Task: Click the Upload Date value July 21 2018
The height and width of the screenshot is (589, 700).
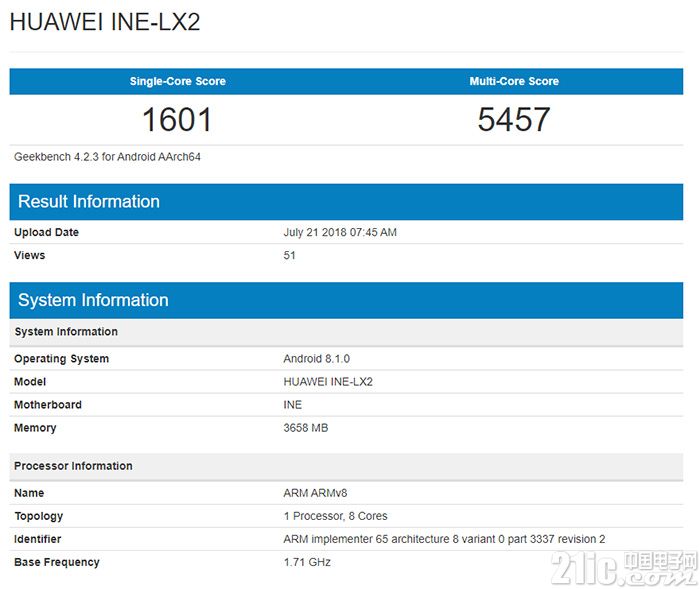Action: [x=340, y=232]
